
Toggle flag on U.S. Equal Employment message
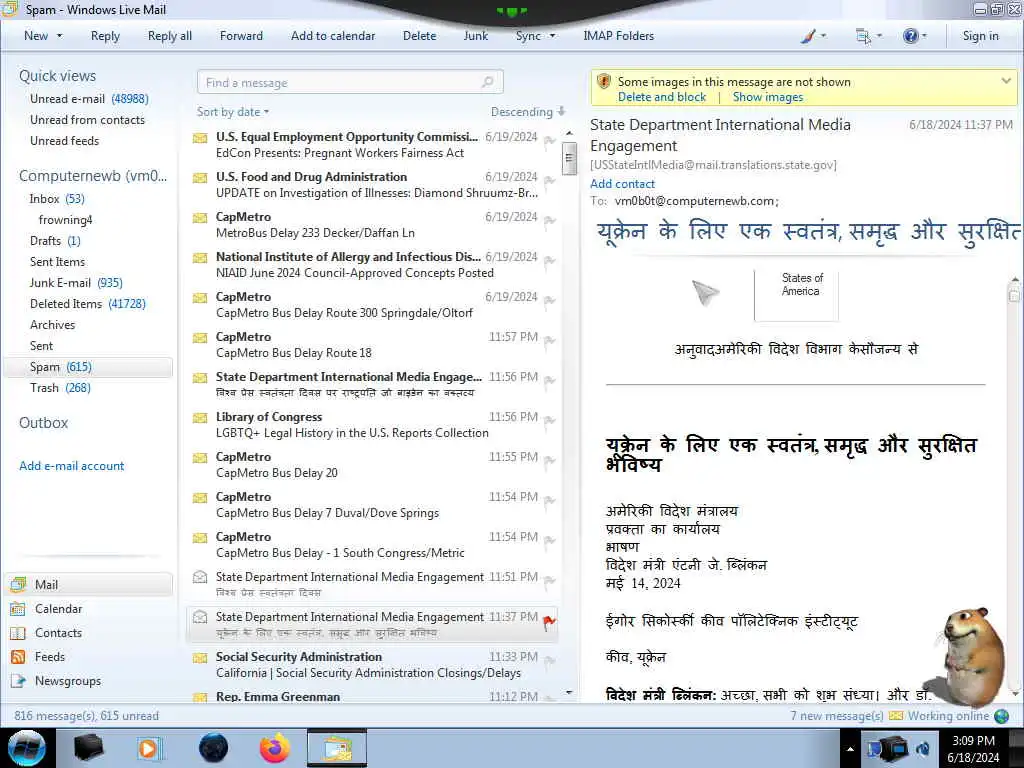click(549, 141)
